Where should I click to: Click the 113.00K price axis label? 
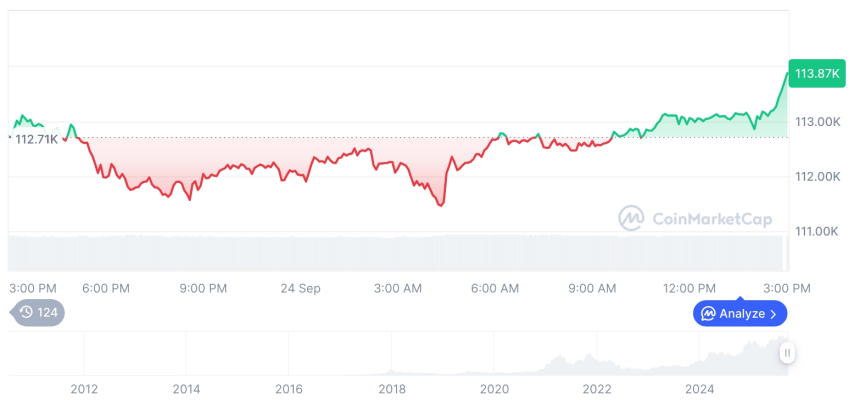(816, 122)
